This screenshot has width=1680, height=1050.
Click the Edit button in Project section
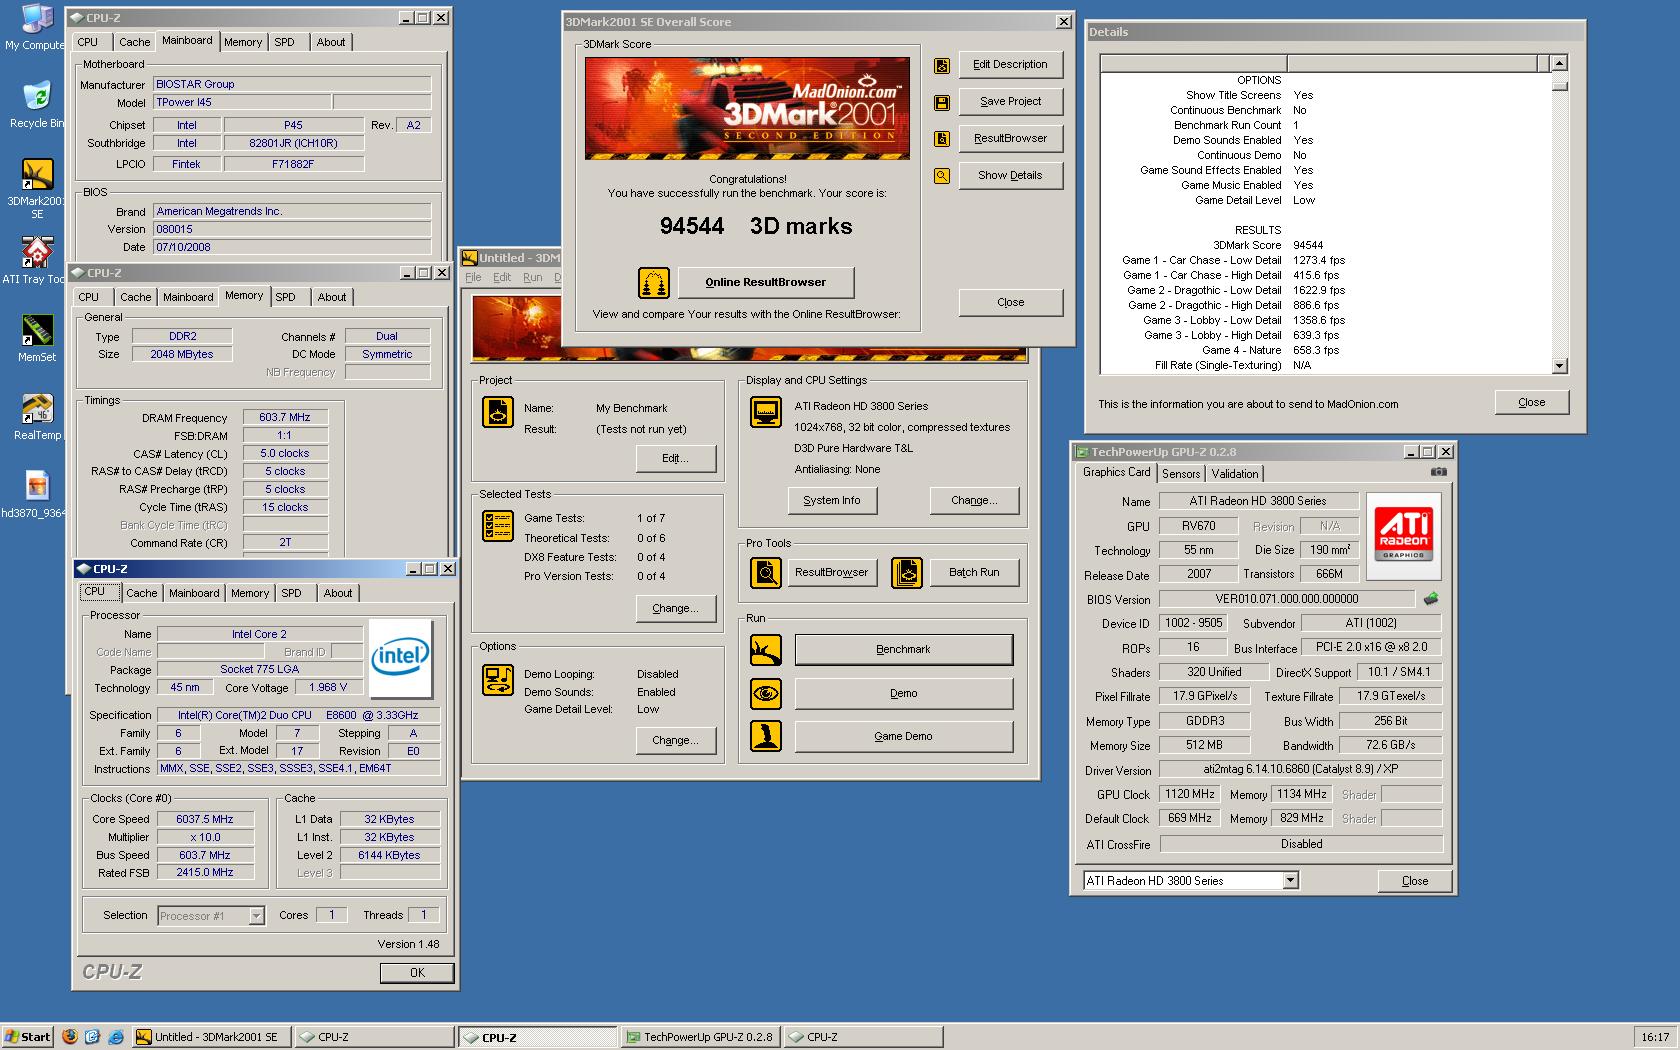point(675,459)
